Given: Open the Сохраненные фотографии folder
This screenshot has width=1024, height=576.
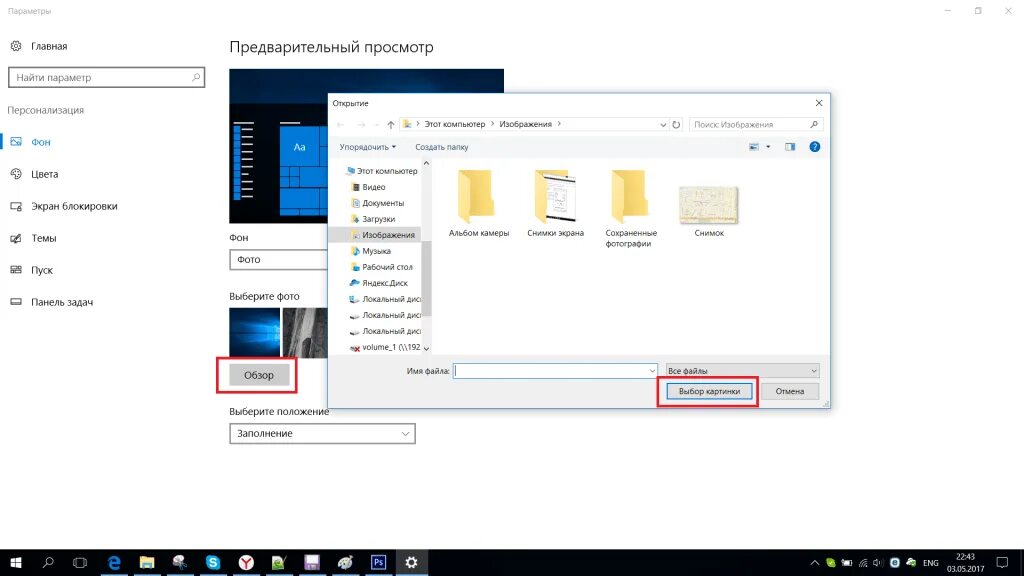Looking at the screenshot, I should coord(631,209).
